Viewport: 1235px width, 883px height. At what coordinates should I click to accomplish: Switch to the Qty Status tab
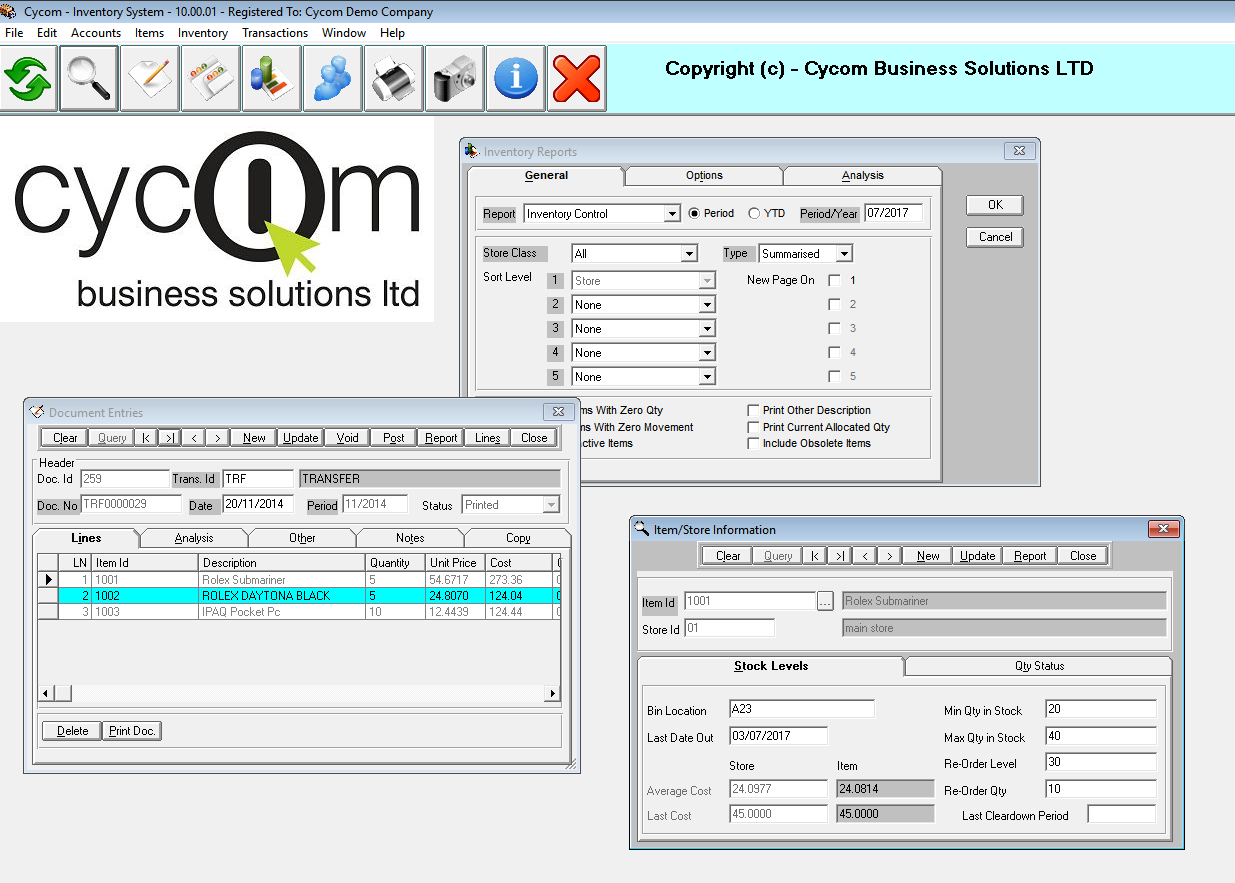click(x=1039, y=666)
